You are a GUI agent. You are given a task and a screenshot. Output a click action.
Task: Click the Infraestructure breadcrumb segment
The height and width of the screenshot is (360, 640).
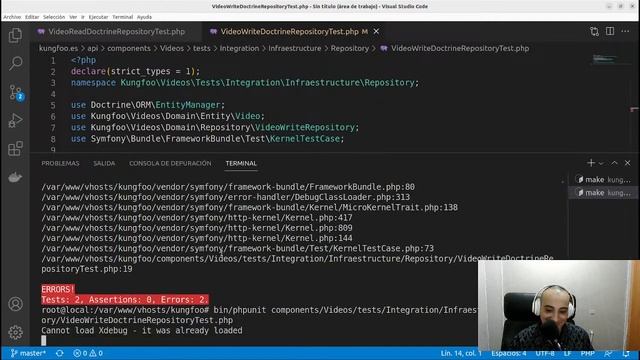295,48
